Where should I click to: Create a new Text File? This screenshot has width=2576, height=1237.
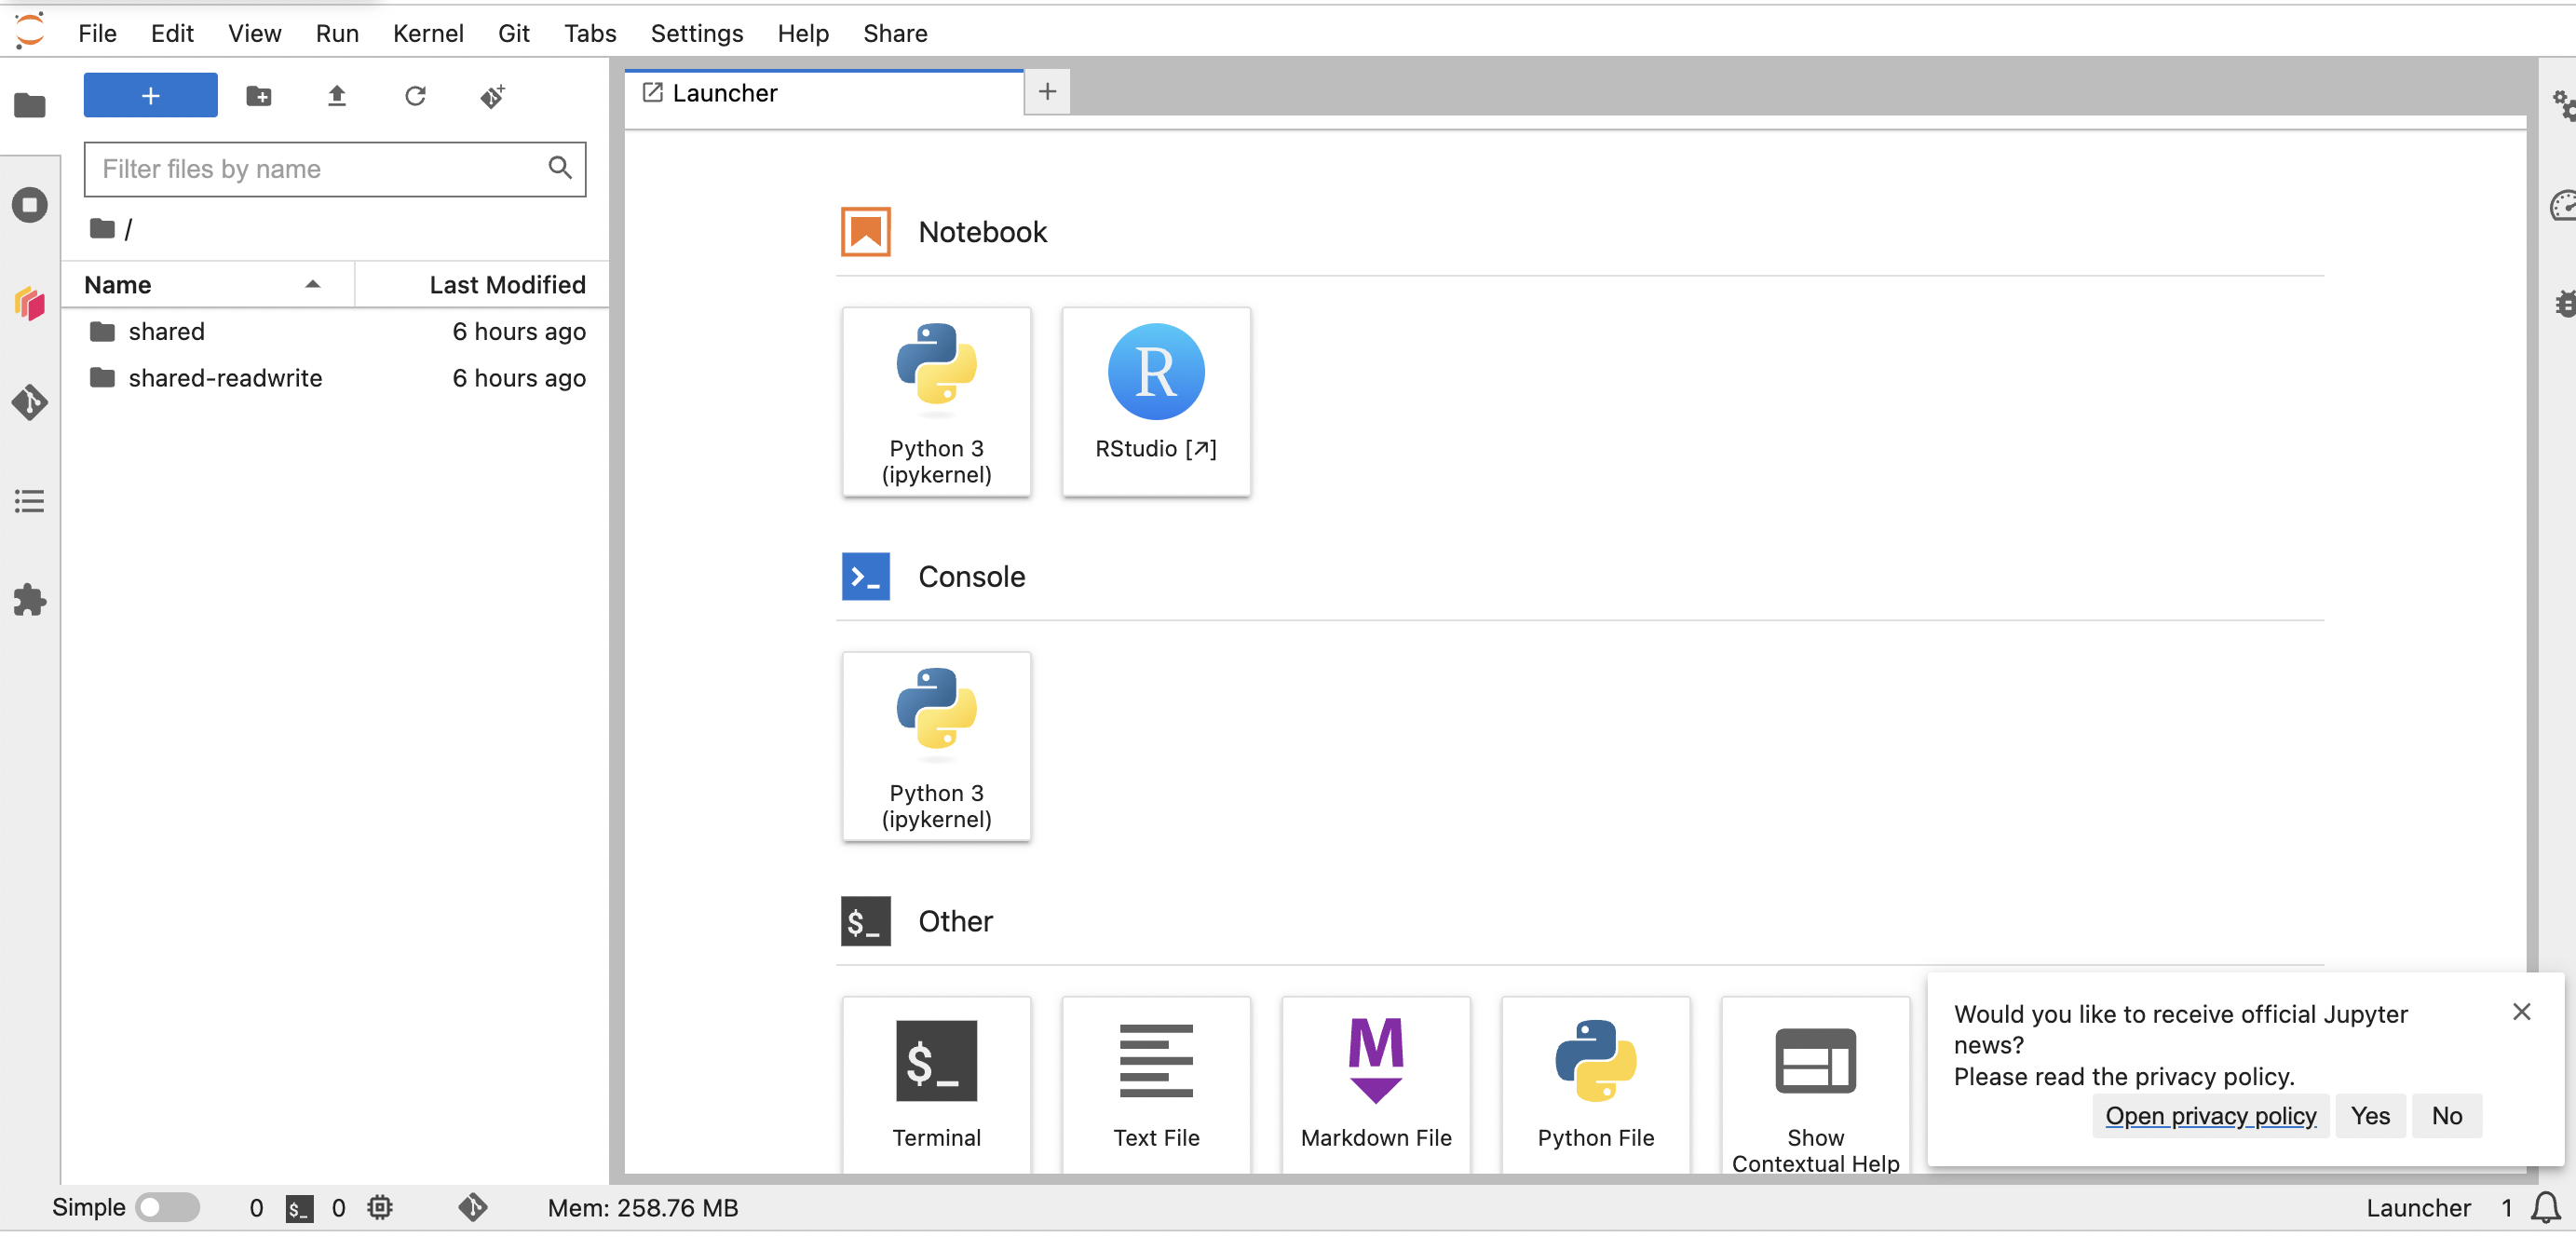pos(1156,1084)
